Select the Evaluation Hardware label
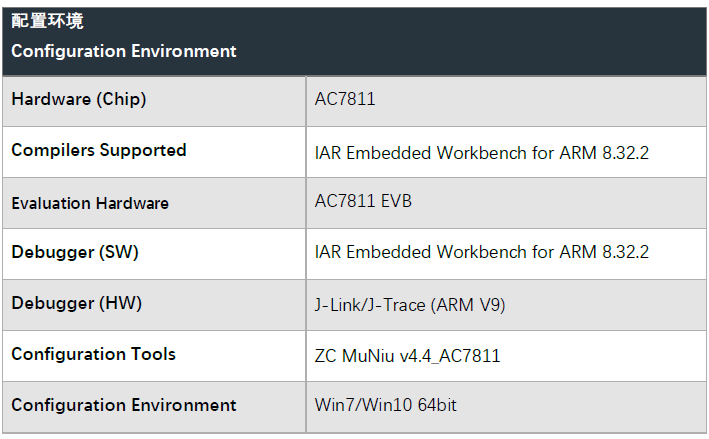The width and height of the screenshot is (709, 439). (x=90, y=203)
